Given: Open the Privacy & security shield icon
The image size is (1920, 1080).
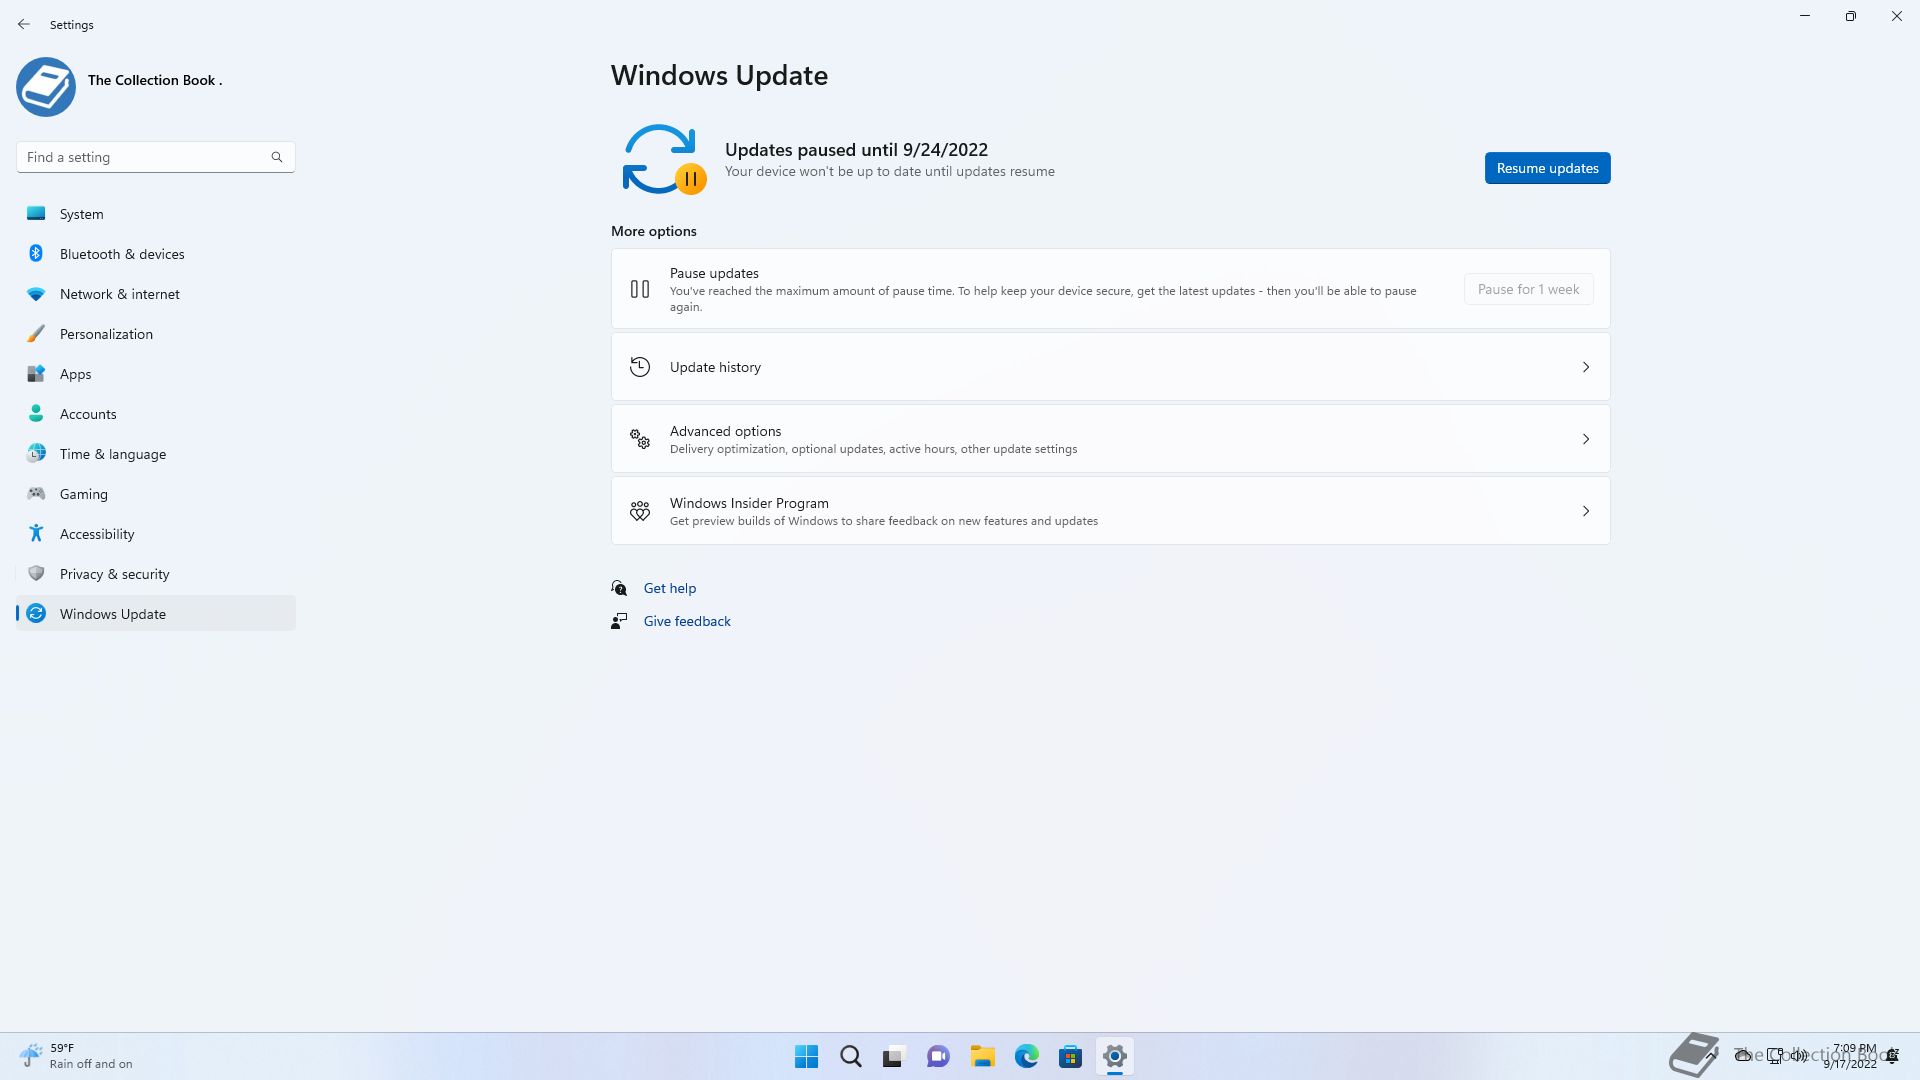Looking at the screenshot, I should pos(36,573).
